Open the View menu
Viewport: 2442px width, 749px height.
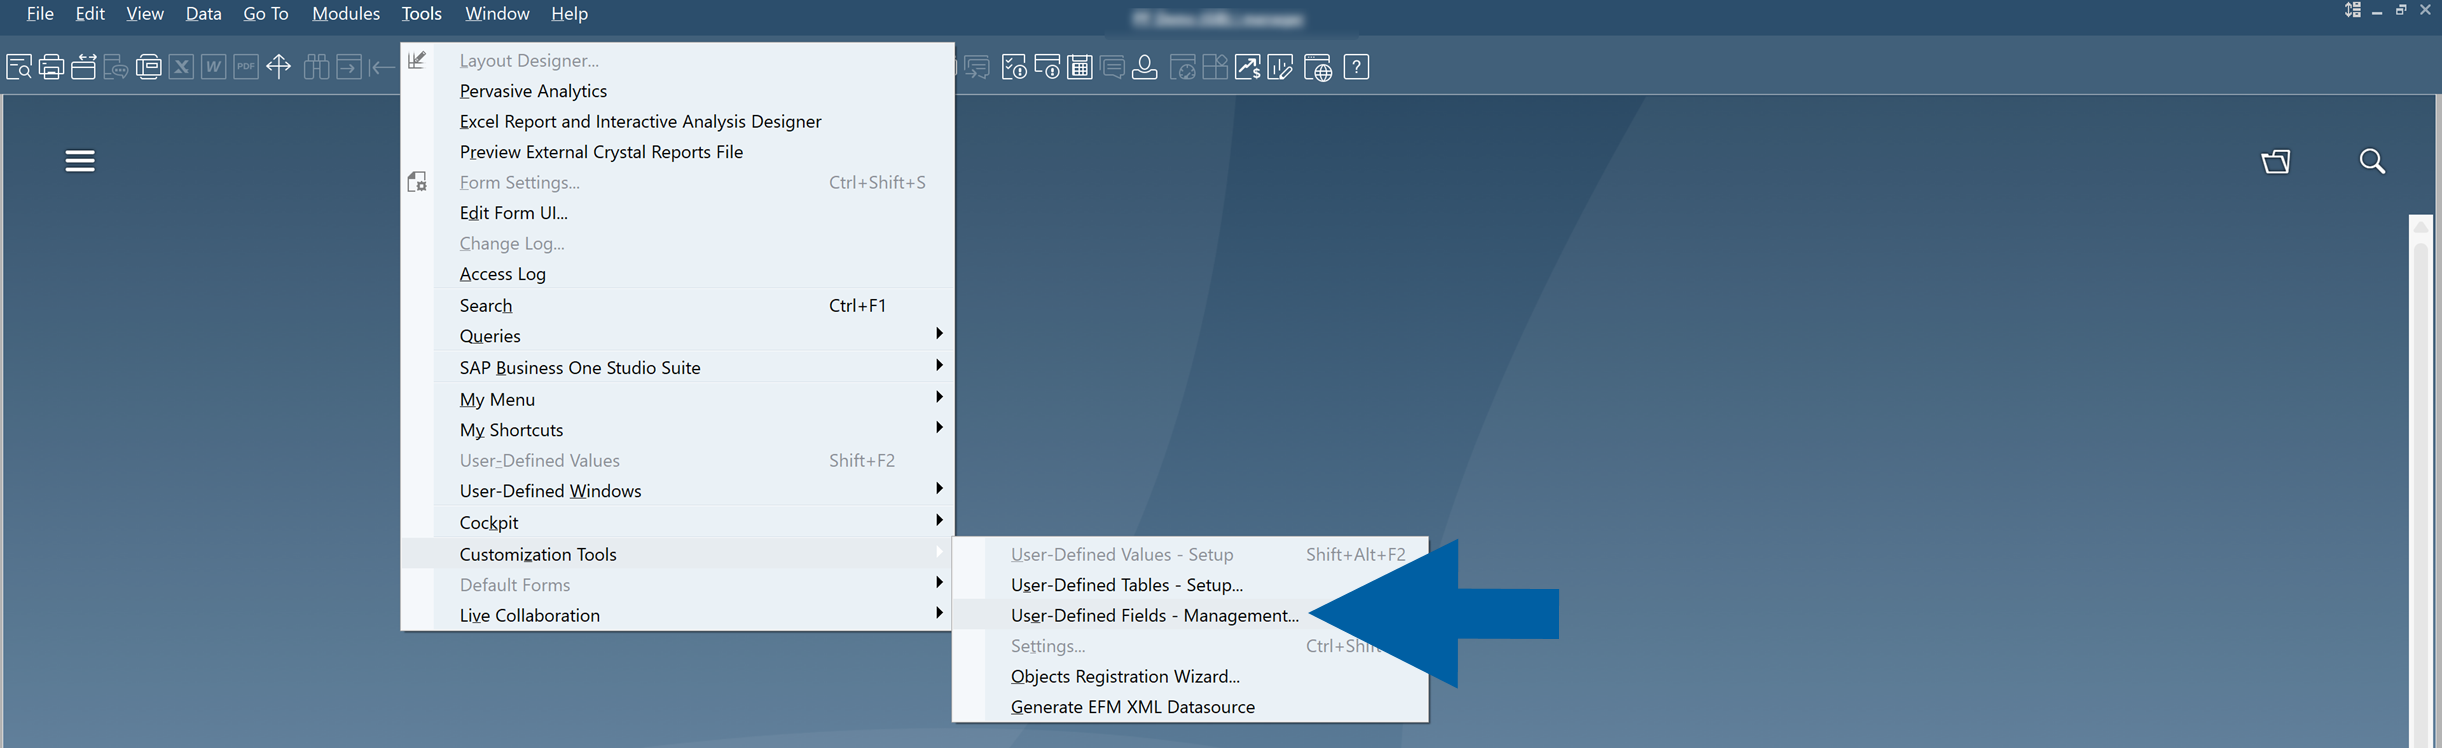[145, 14]
